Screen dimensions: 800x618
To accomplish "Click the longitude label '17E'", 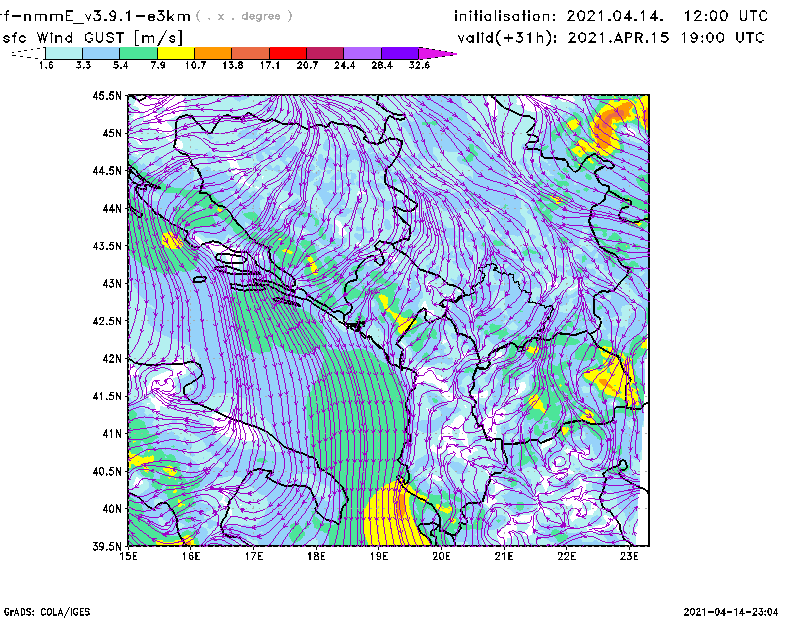I will coord(254,556).
